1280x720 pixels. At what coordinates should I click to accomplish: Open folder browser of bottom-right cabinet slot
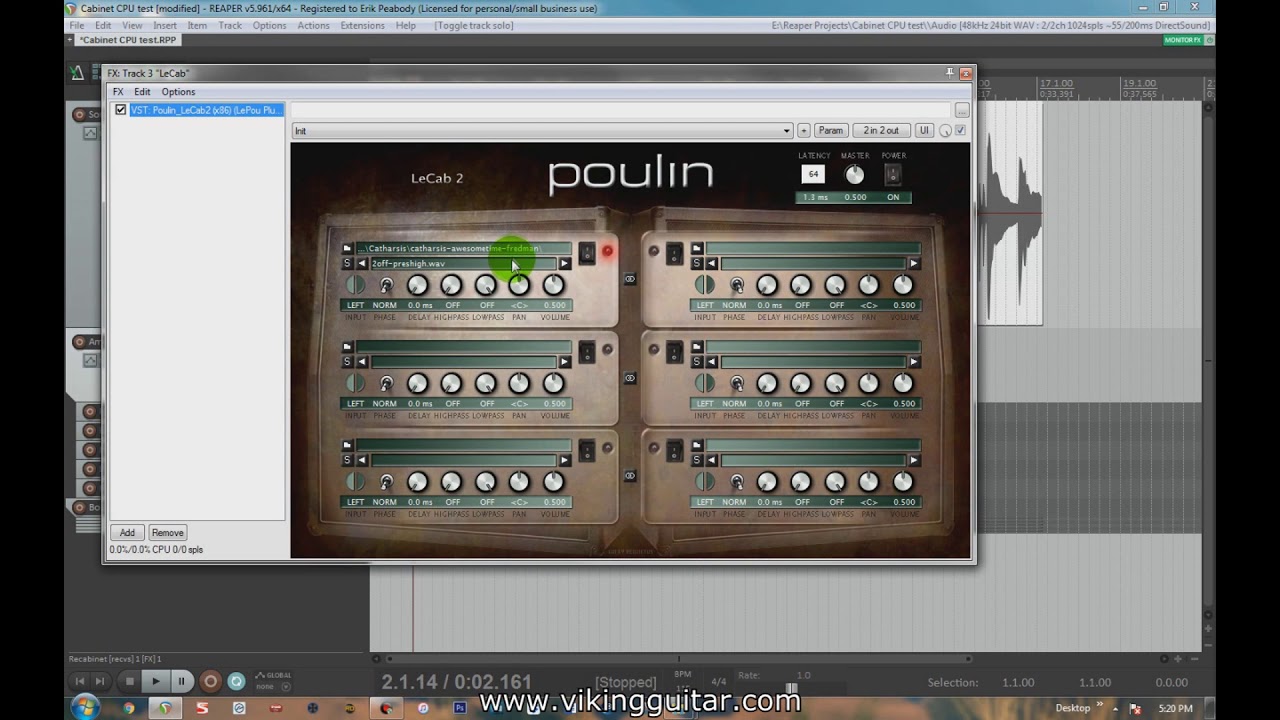697,446
